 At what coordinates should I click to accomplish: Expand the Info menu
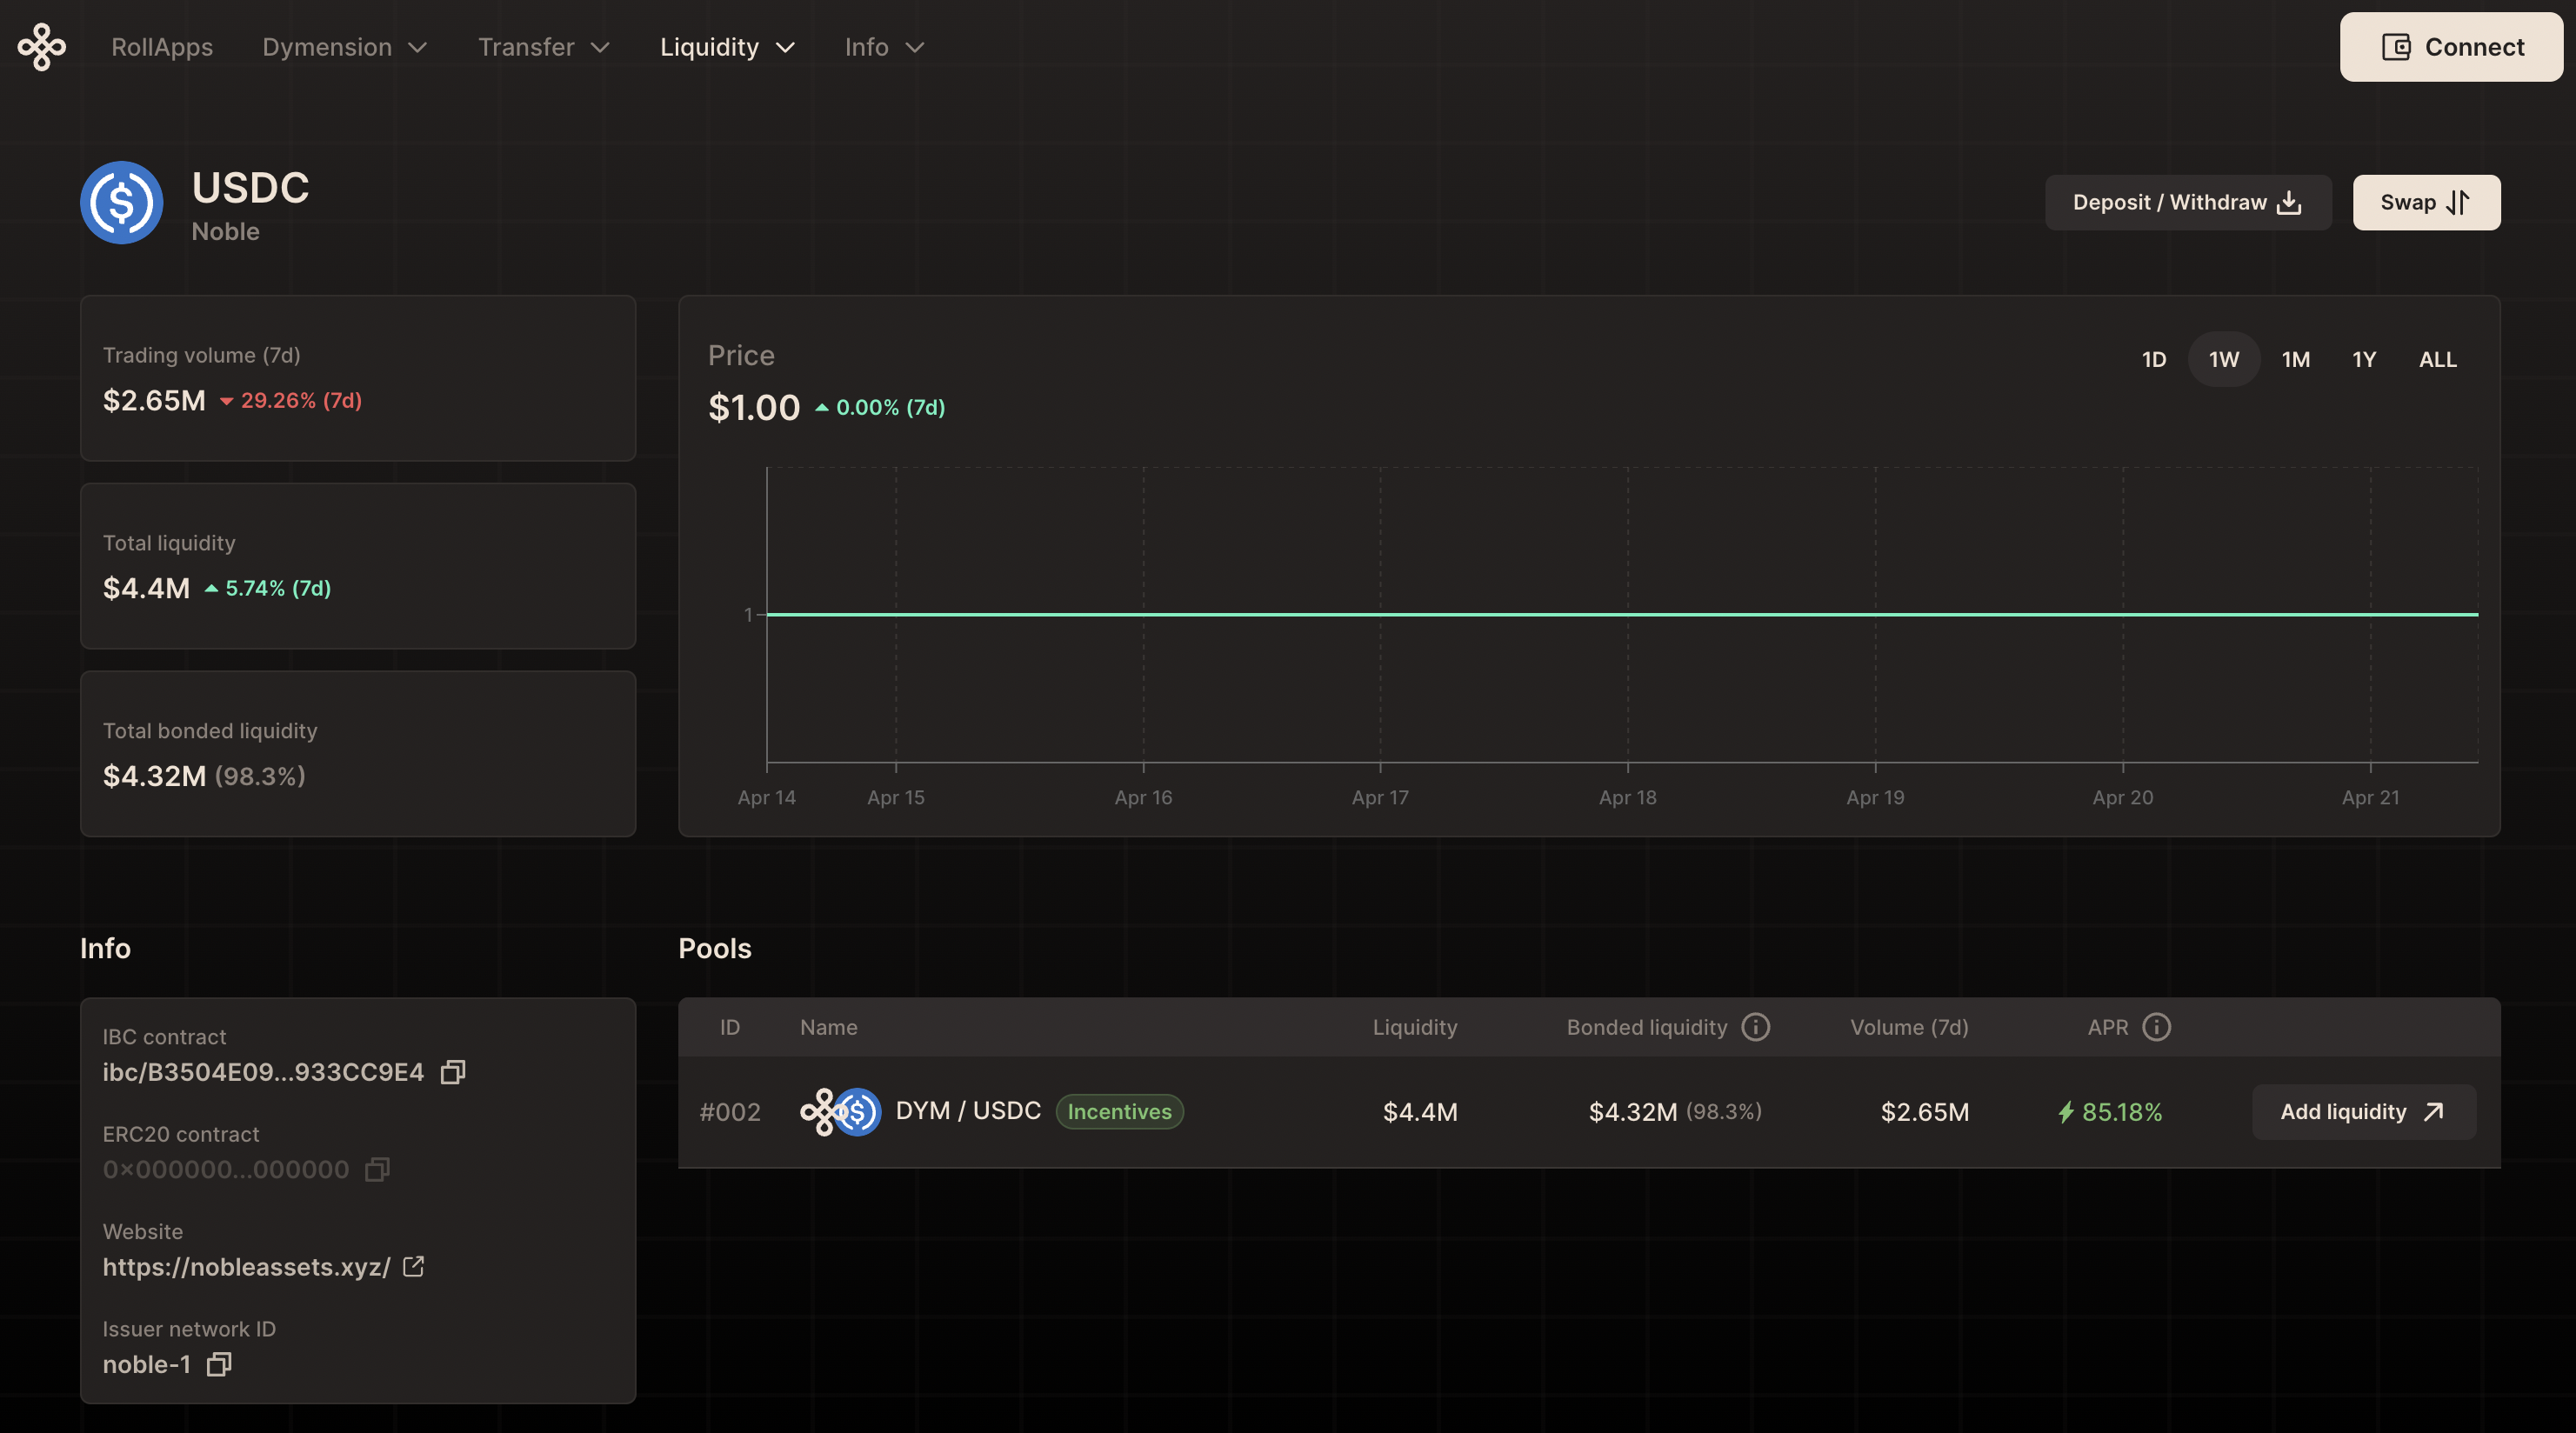tap(884, 47)
